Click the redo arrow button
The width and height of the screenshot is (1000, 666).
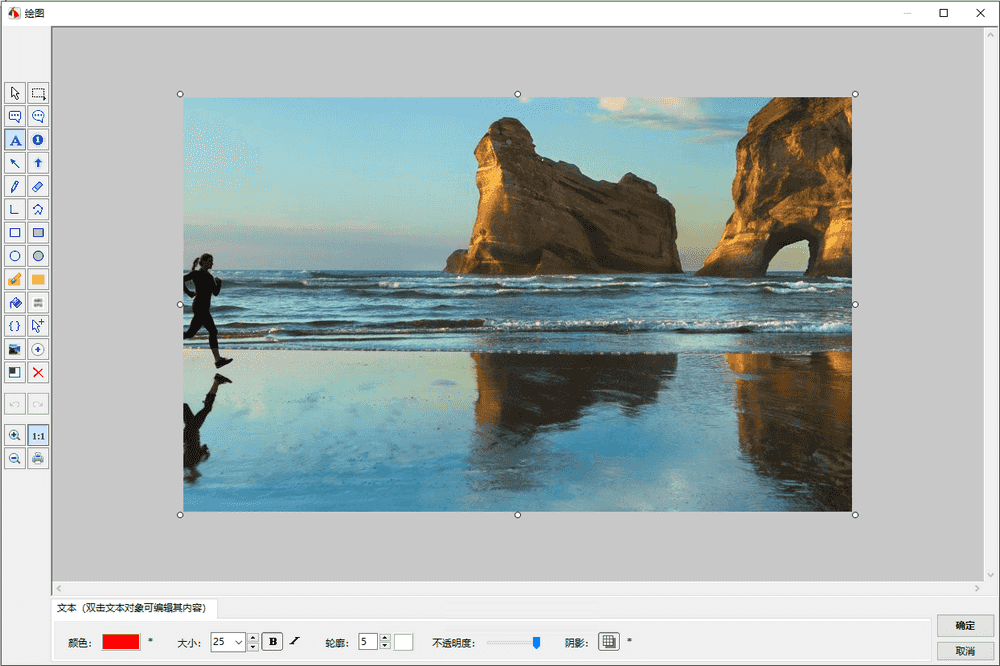click(38, 404)
